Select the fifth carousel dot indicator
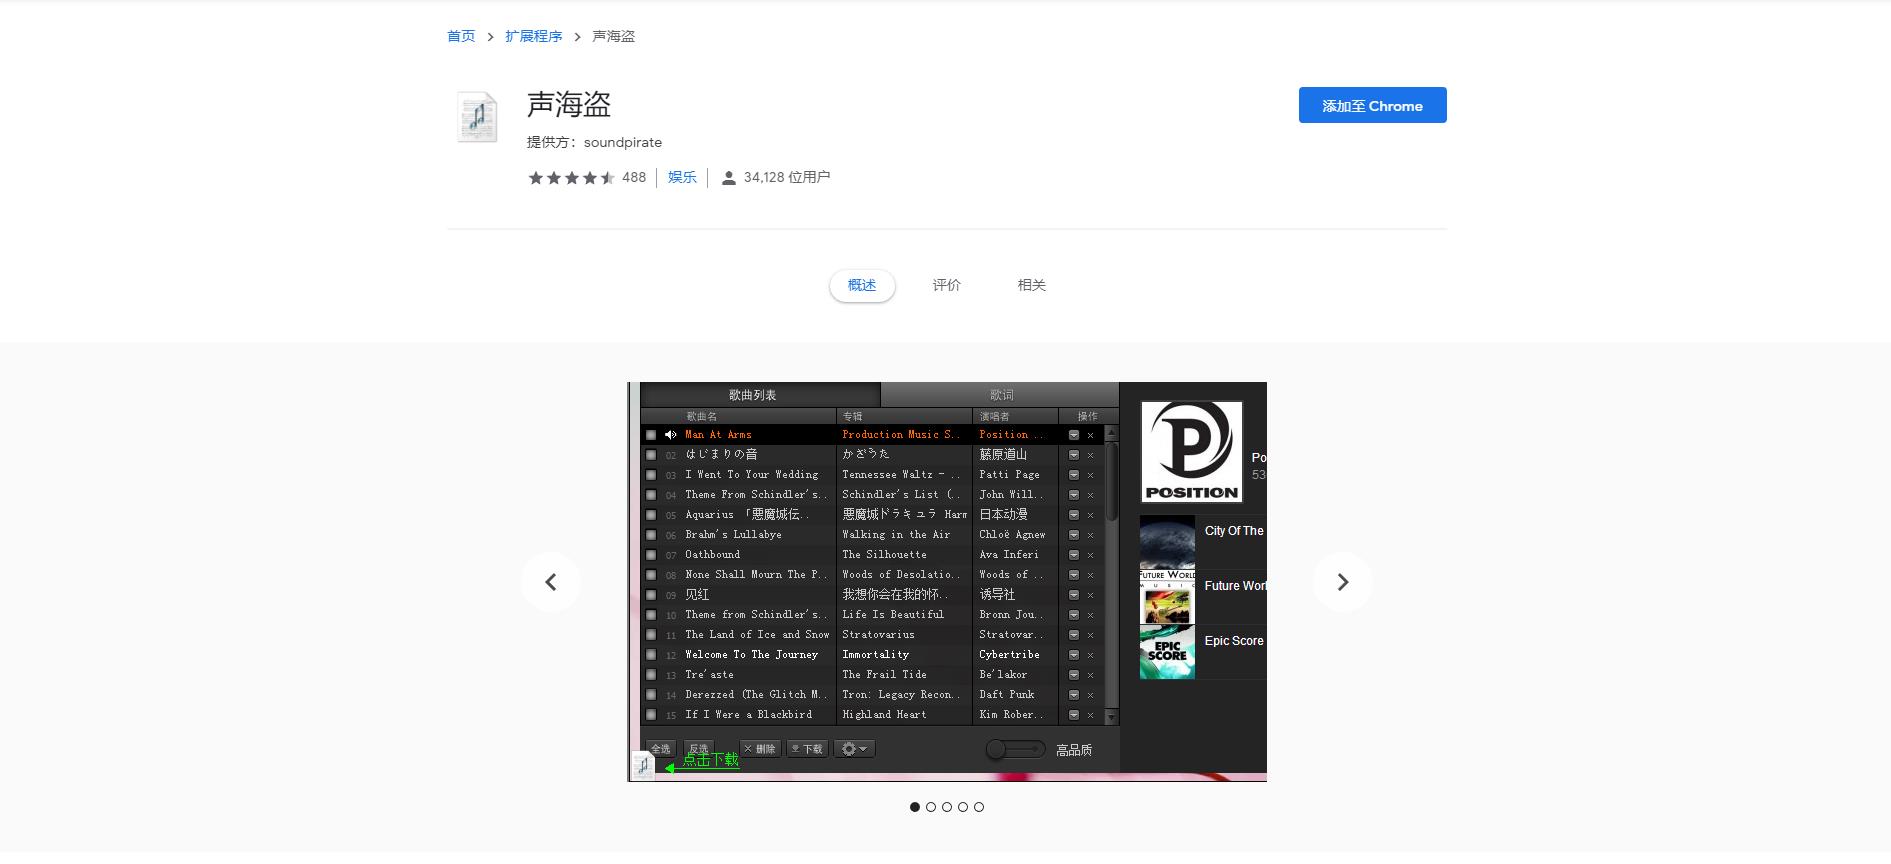Screen dimensions: 1891x864 pos(979,807)
